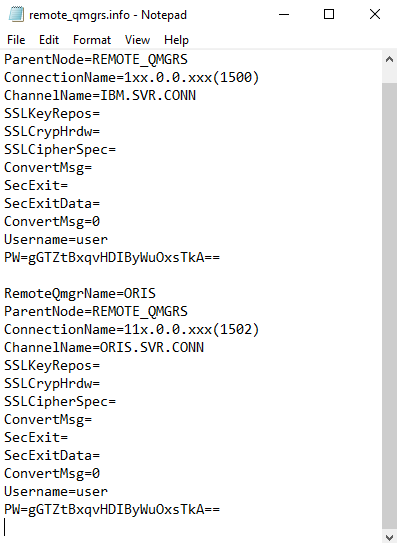Open the Edit menu
The width and height of the screenshot is (397, 543).
coord(49,40)
